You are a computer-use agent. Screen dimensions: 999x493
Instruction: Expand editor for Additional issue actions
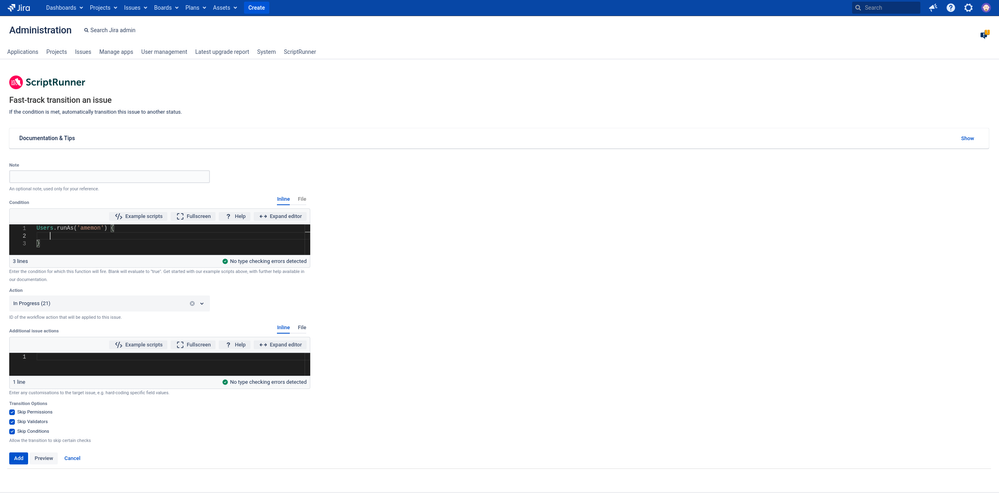click(x=280, y=345)
